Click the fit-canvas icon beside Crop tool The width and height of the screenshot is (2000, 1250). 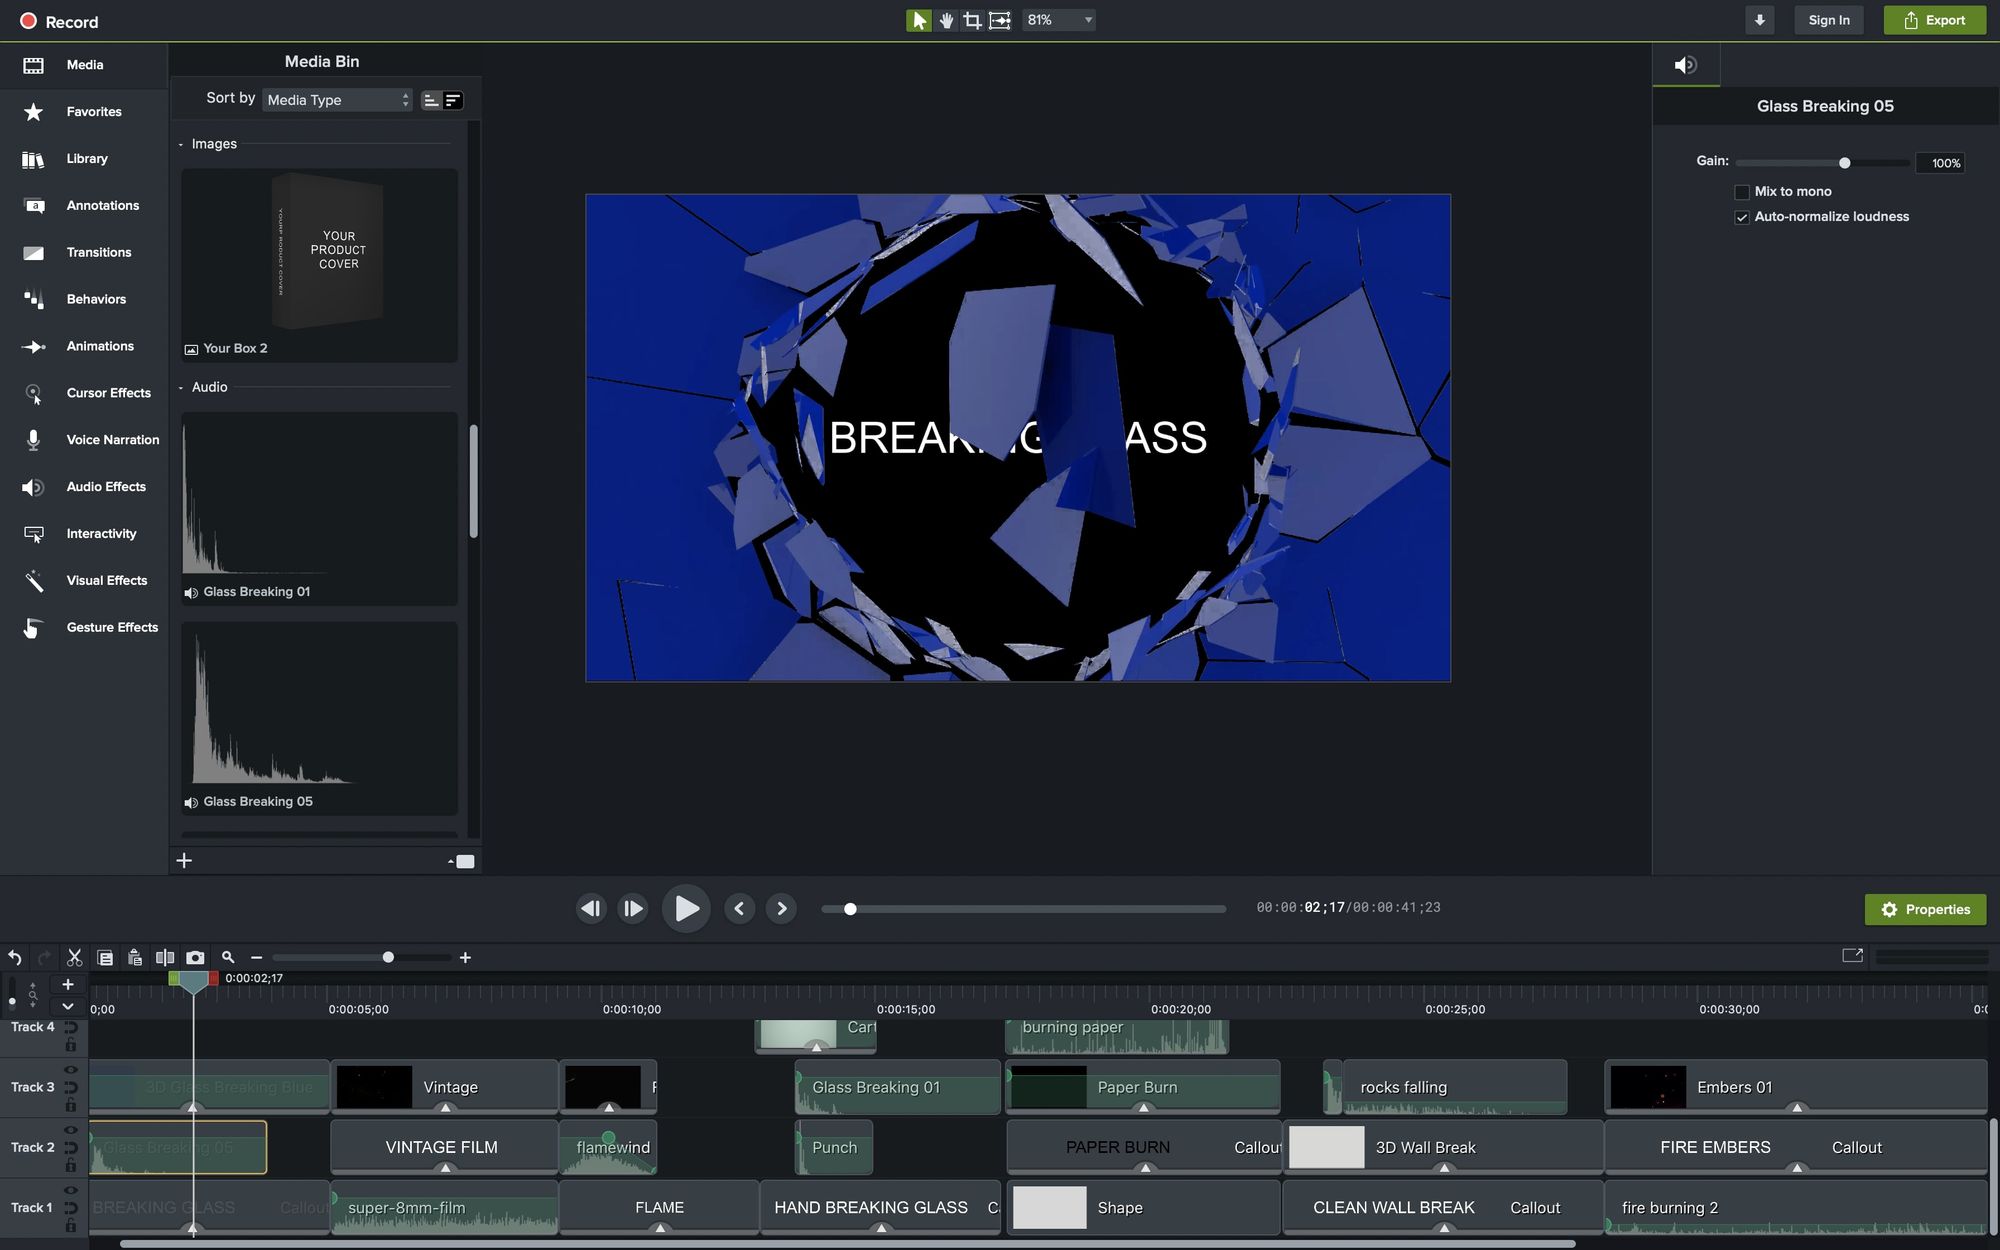(x=999, y=20)
